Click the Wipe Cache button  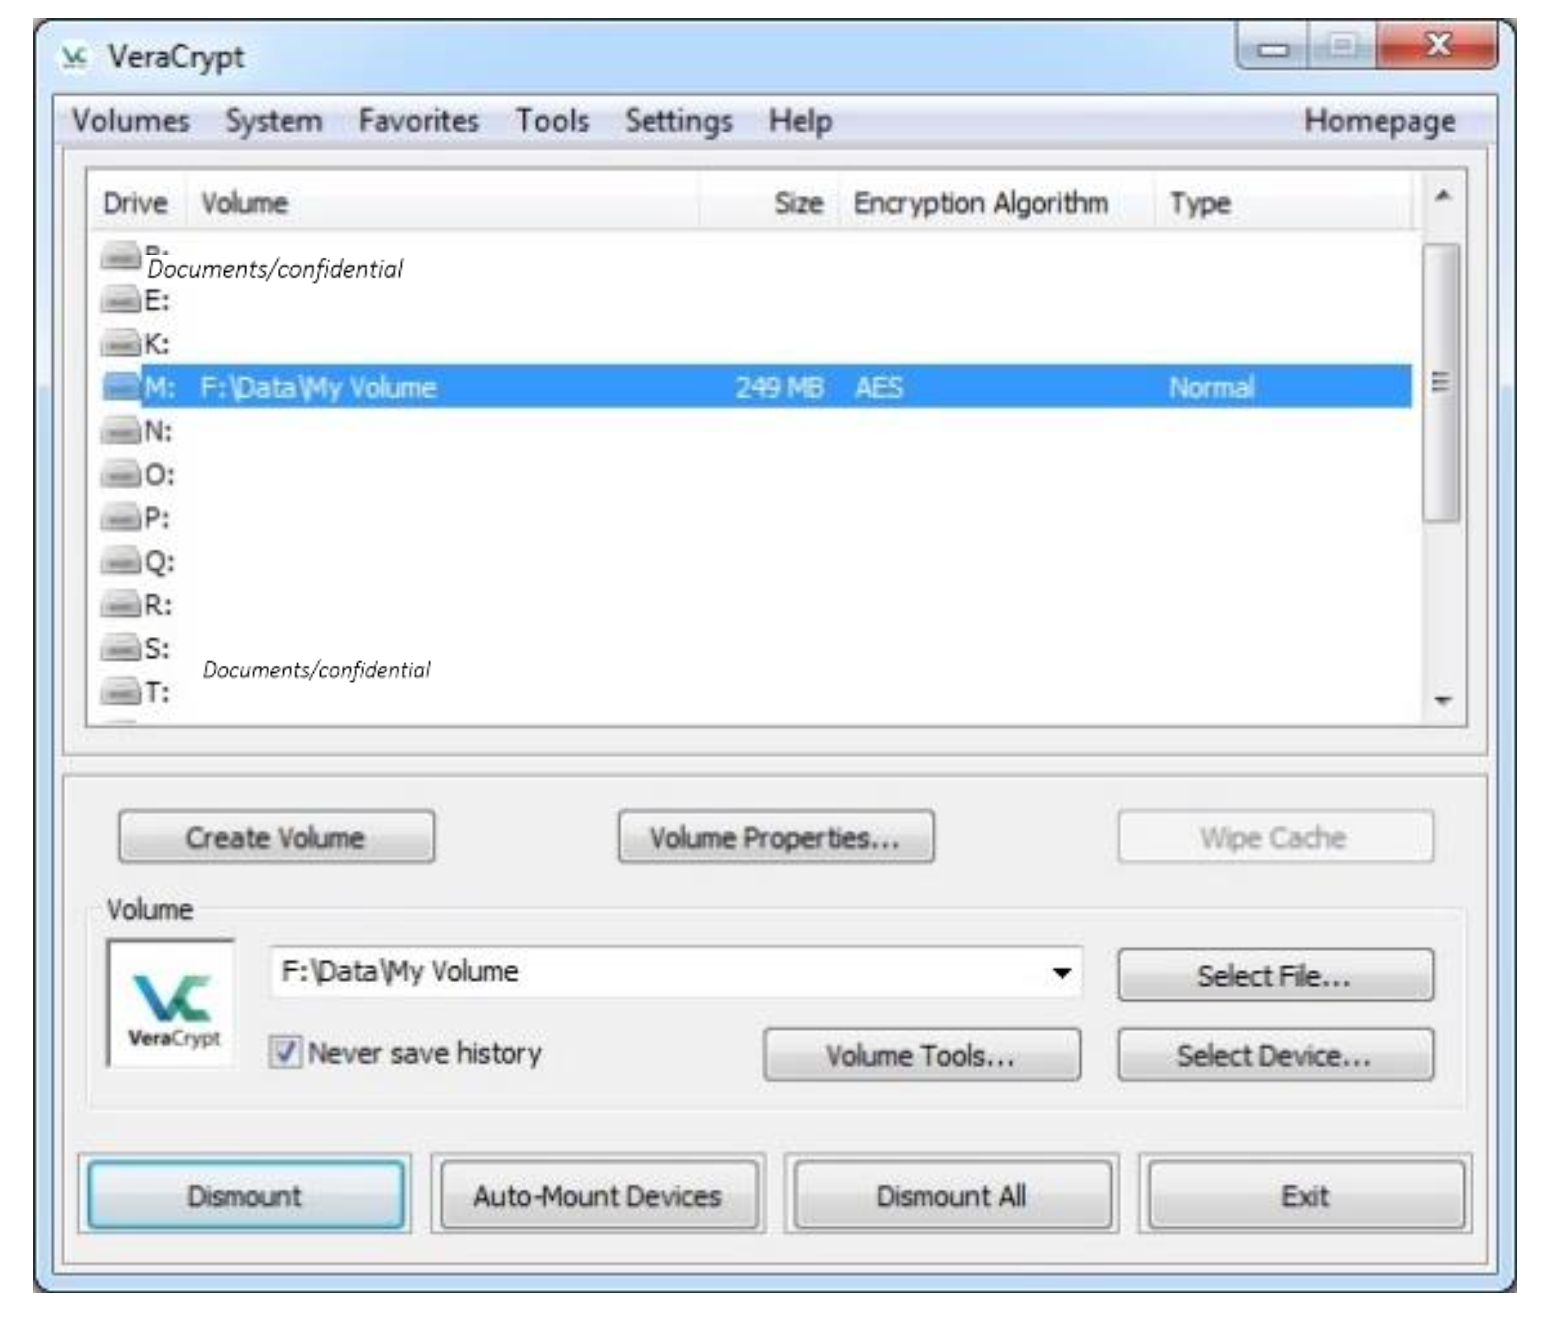pyautogui.click(x=1275, y=837)
